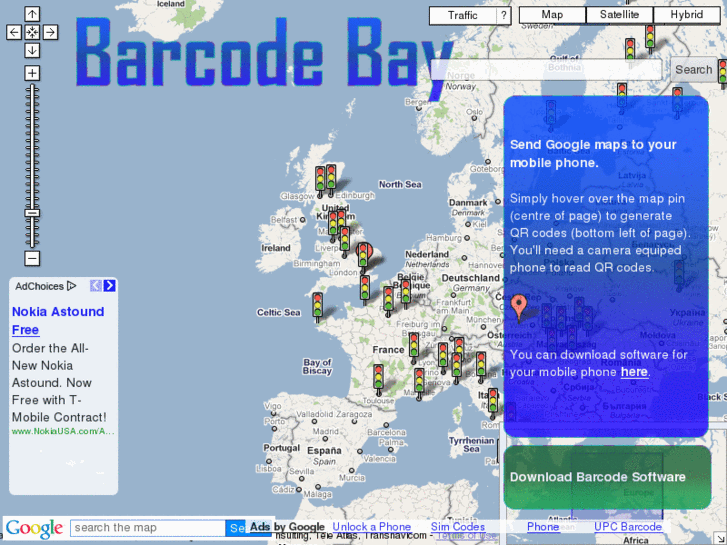Click the overview map collapse arrow
Viewport: 727px width, 545px height.
pyautogui.click(x=721, y=539)
